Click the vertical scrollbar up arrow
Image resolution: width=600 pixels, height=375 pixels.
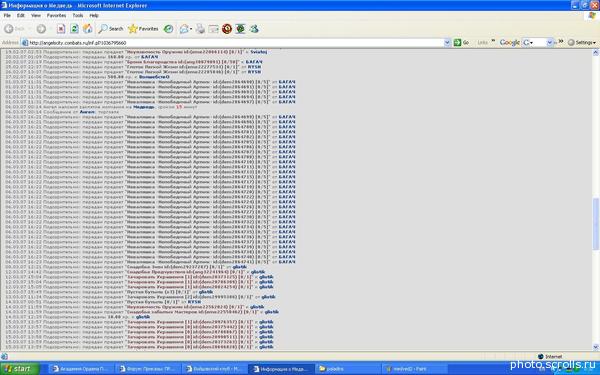click(596, 52)
